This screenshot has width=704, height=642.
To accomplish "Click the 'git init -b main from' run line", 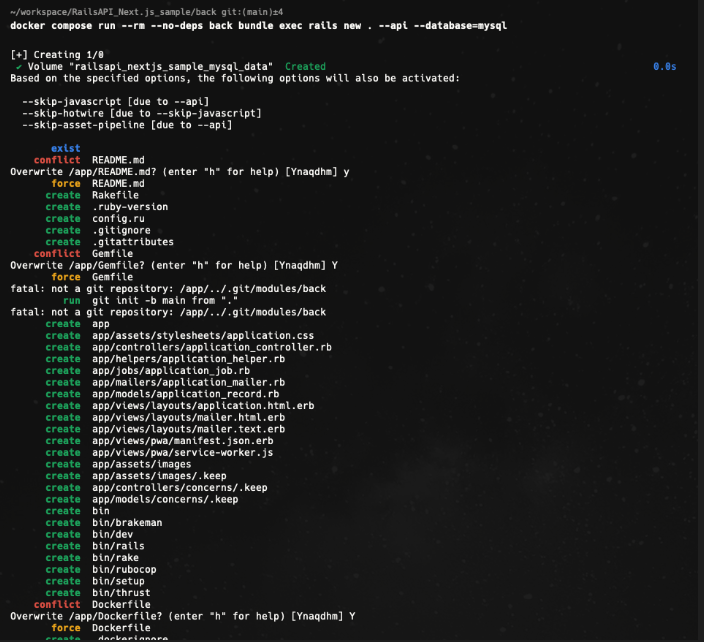I will pyautogui.click(x=165, y=300).
